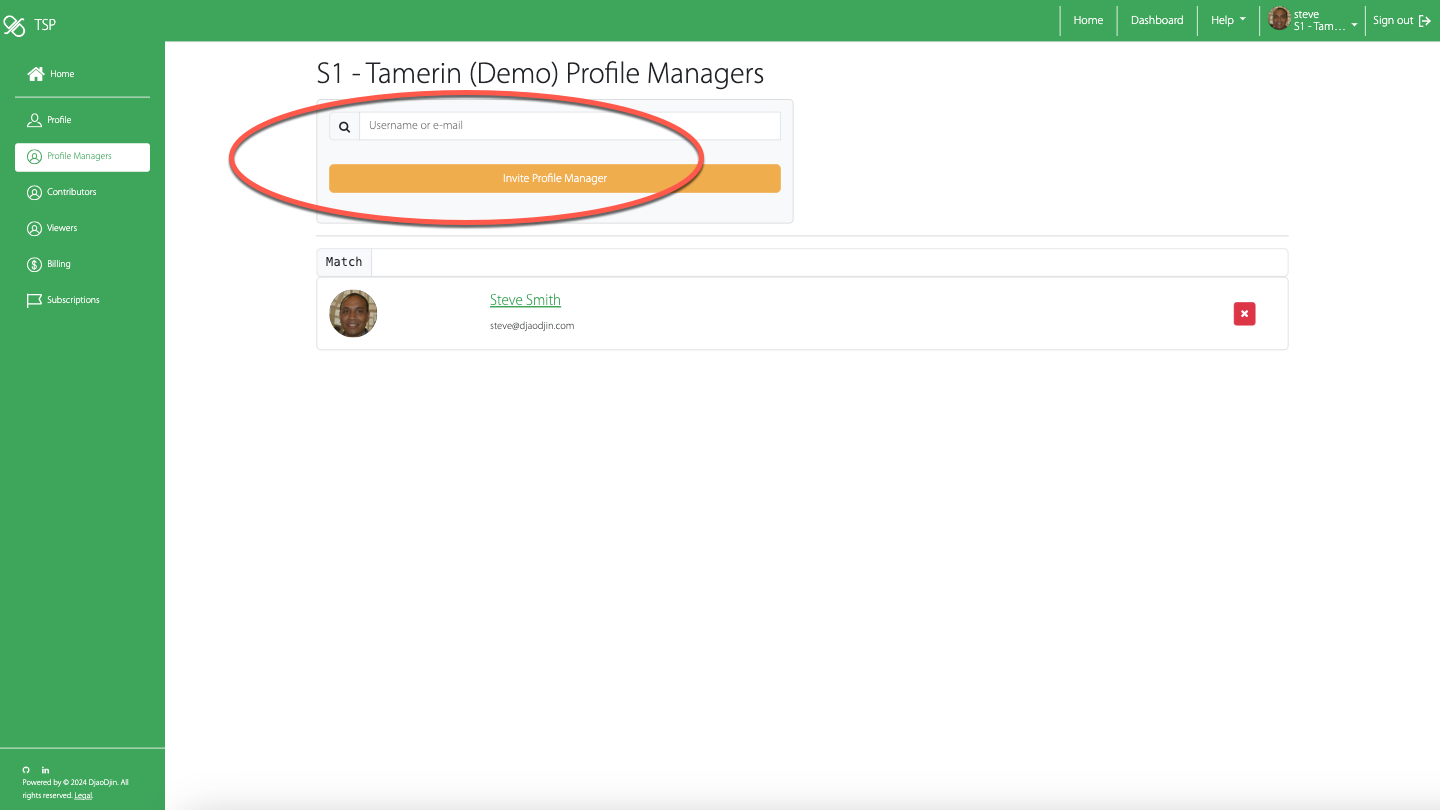Screen dimensions: 1440x810
Task: Click the Legal link in footer
Action: pyautogui.click(x=83, y=796)
